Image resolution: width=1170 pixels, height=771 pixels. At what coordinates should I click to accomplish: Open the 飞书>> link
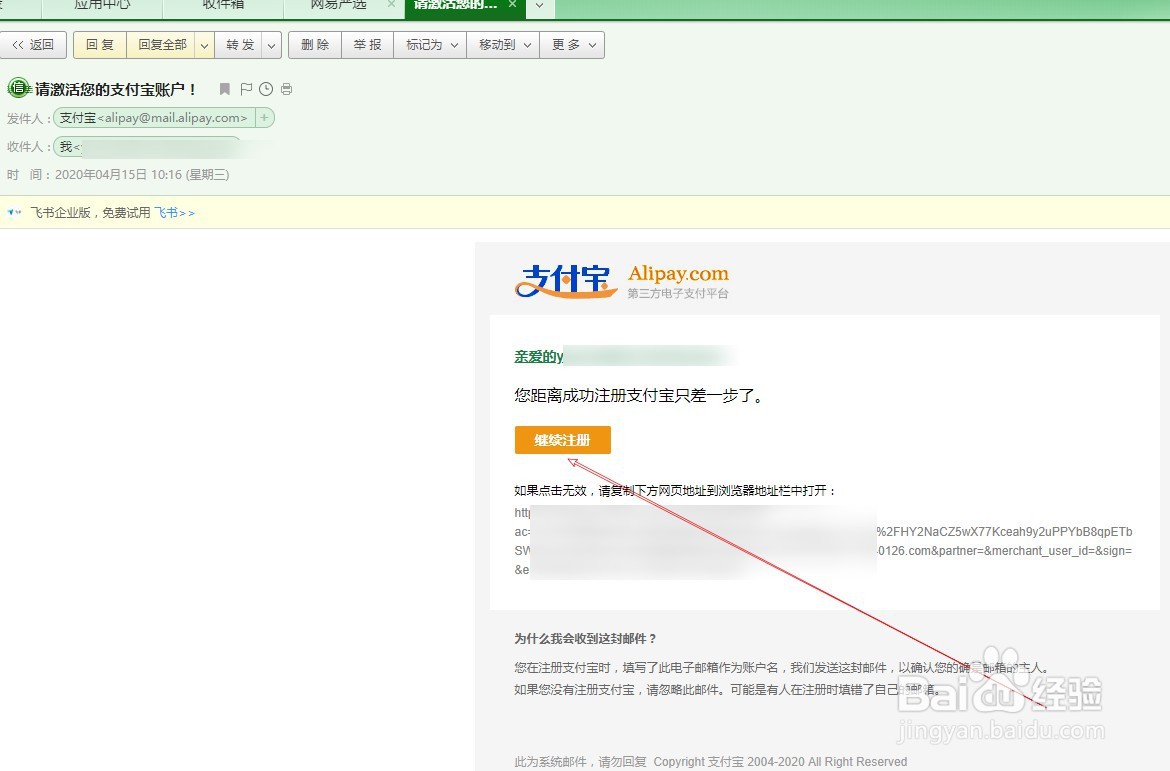tap(174, 213)
